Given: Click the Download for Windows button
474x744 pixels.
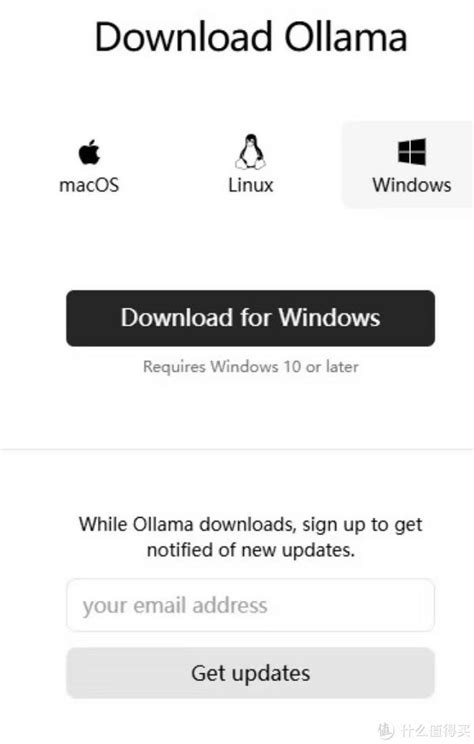Looking at the screenshot, I should pyautogui.click(x=251, y=318).
